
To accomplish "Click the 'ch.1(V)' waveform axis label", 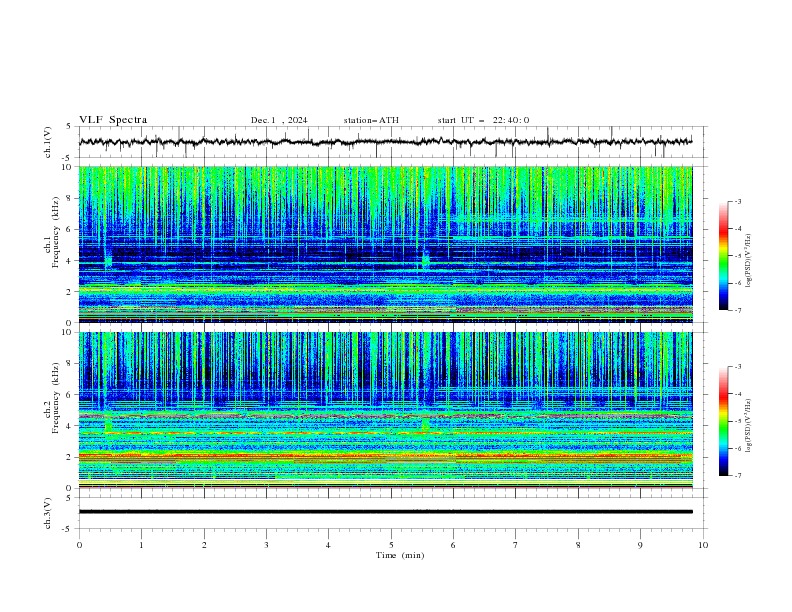I will point(48,142).
